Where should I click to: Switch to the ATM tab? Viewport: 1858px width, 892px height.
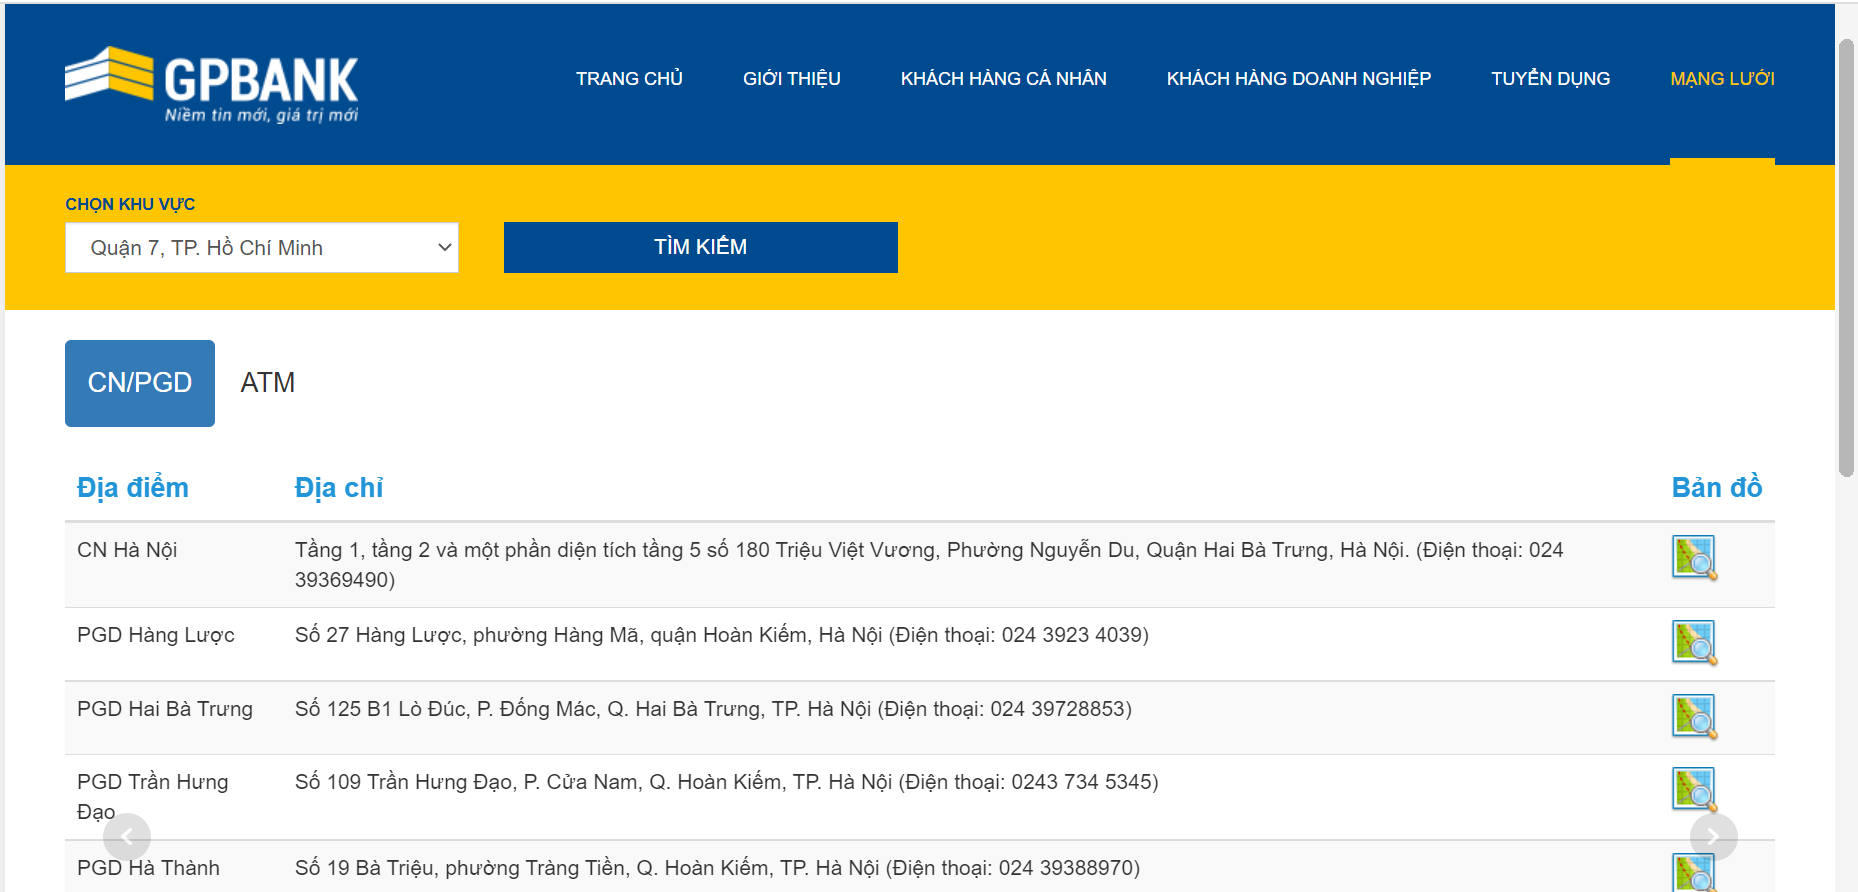[x=268, y=383]
